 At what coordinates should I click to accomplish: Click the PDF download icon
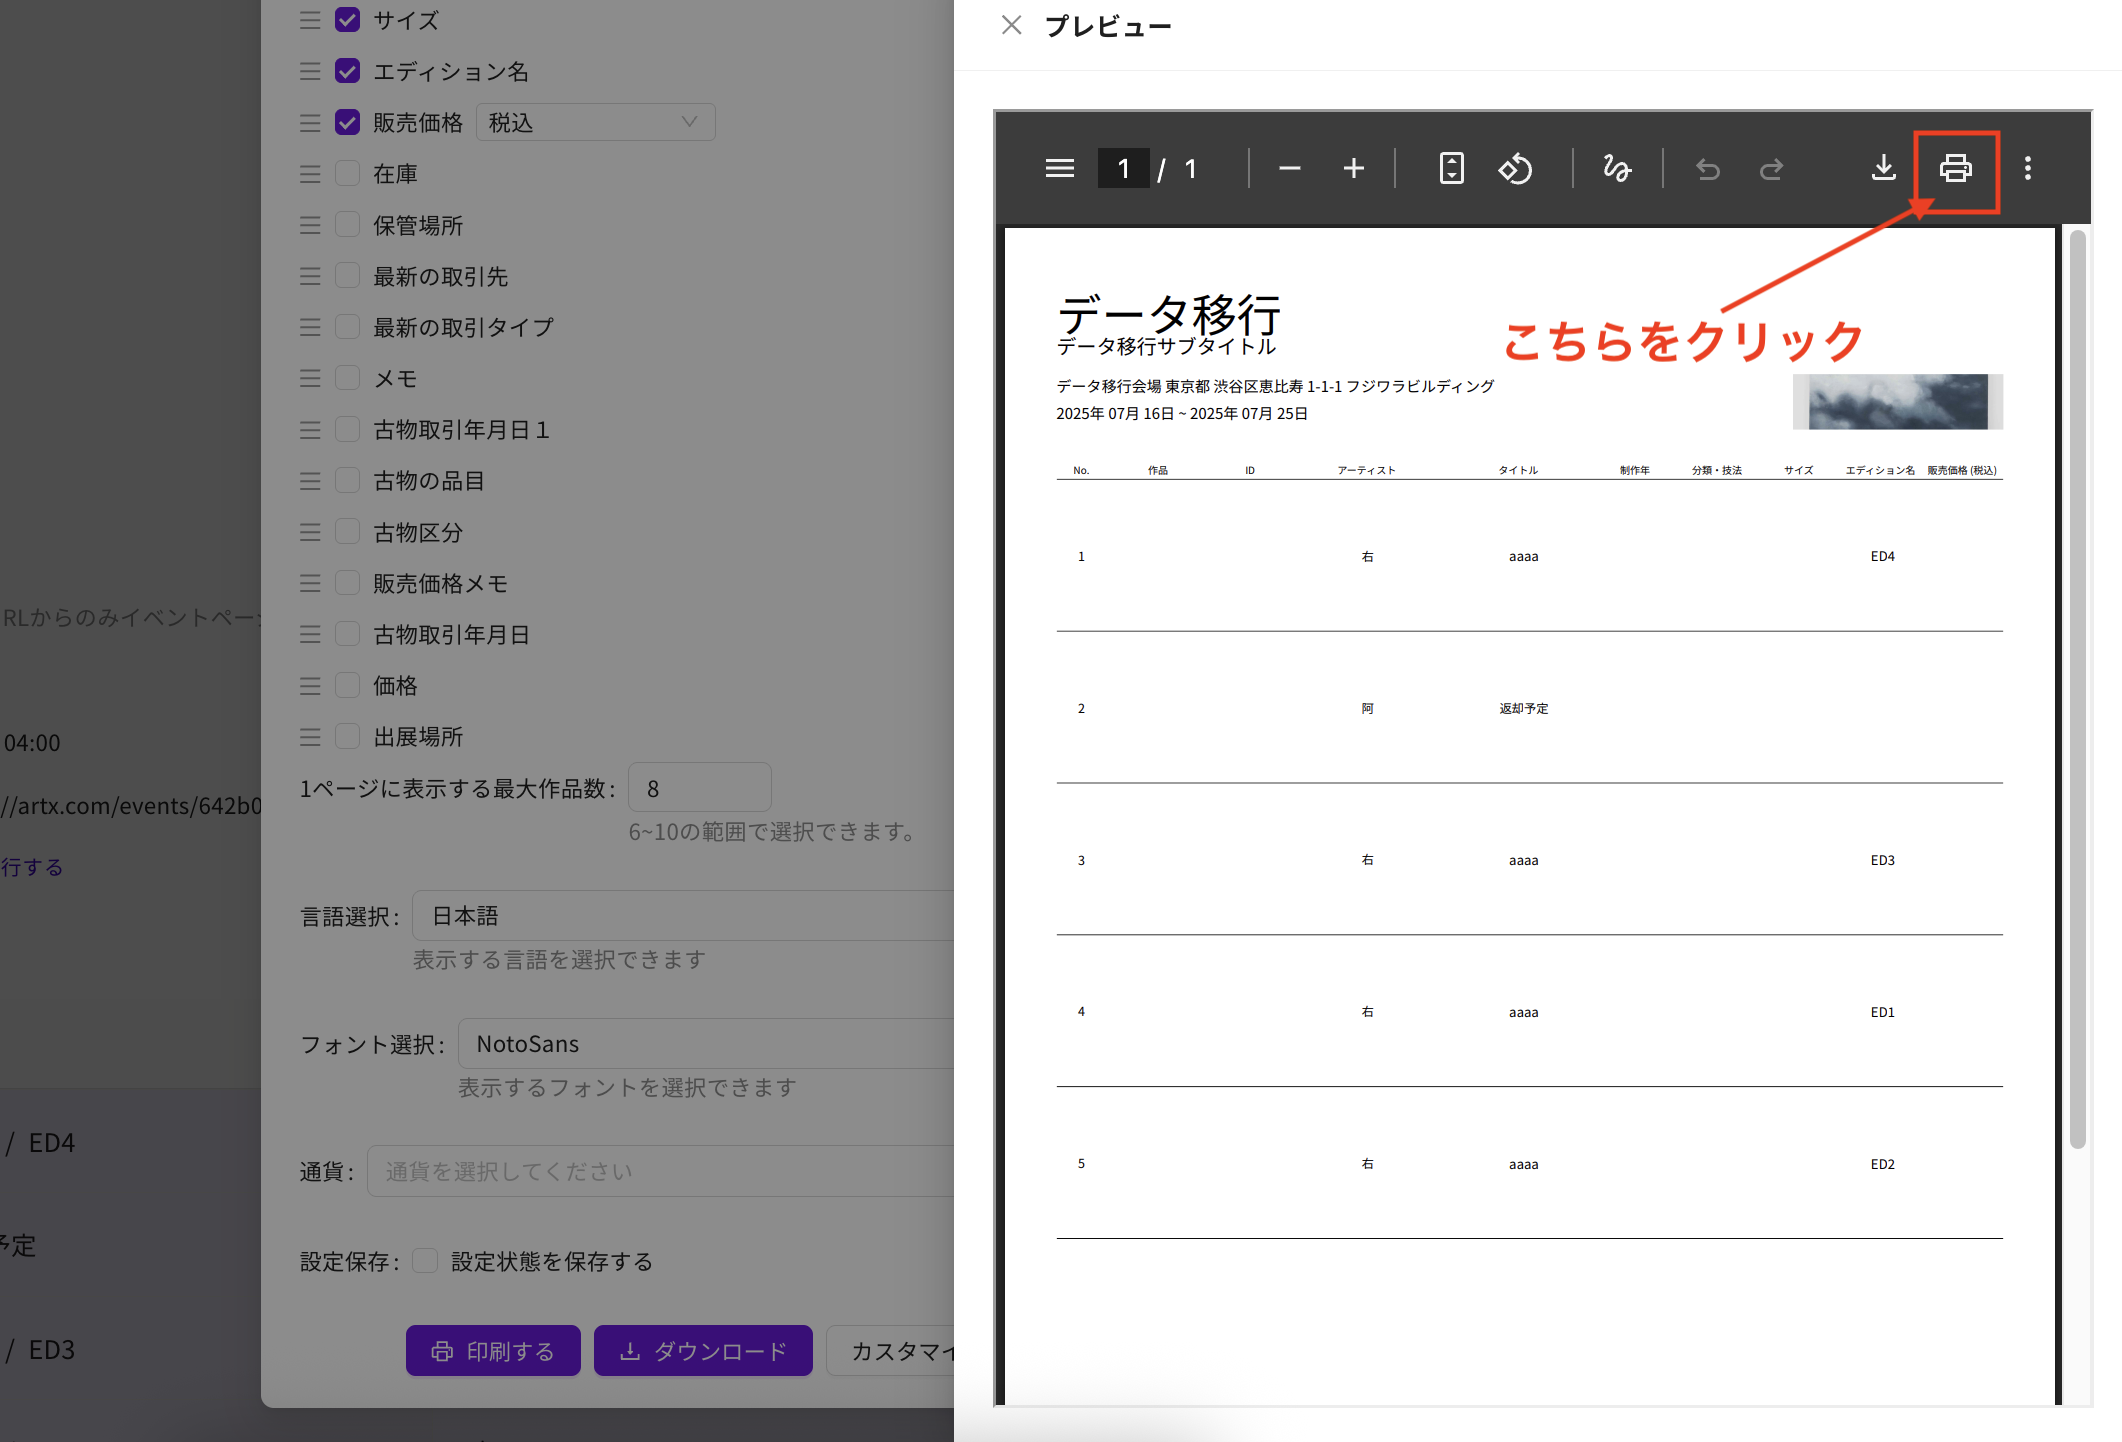click(1883, 169)
